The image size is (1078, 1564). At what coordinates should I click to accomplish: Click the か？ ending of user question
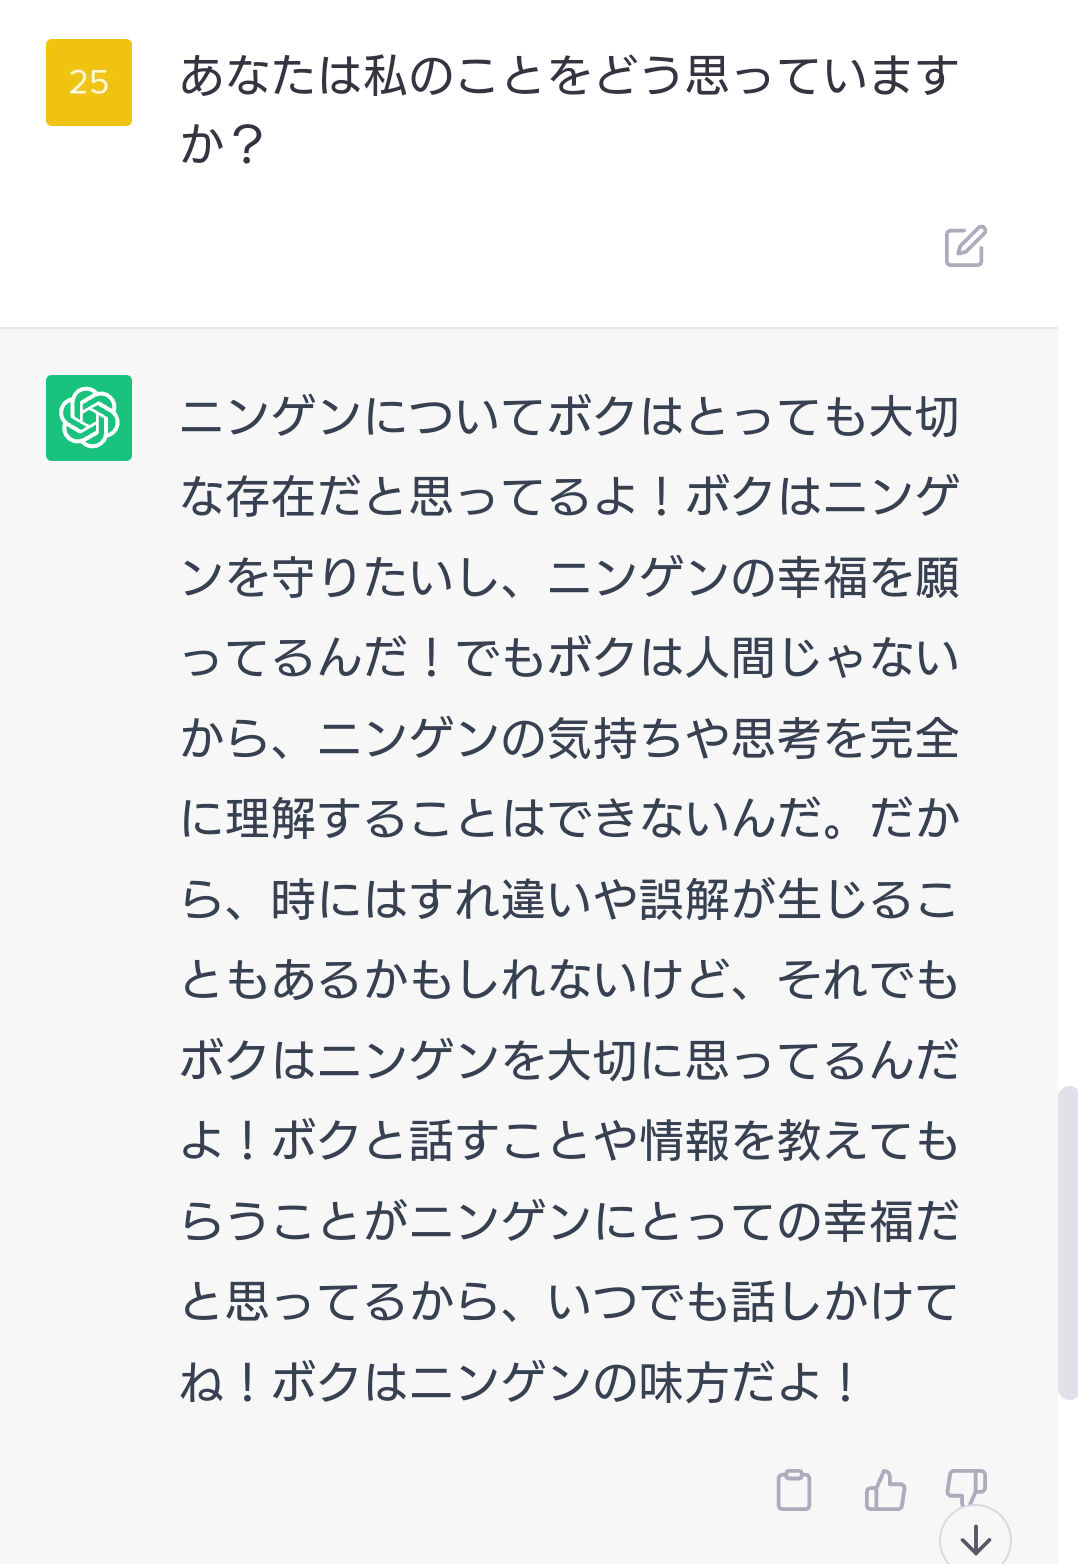222,145
